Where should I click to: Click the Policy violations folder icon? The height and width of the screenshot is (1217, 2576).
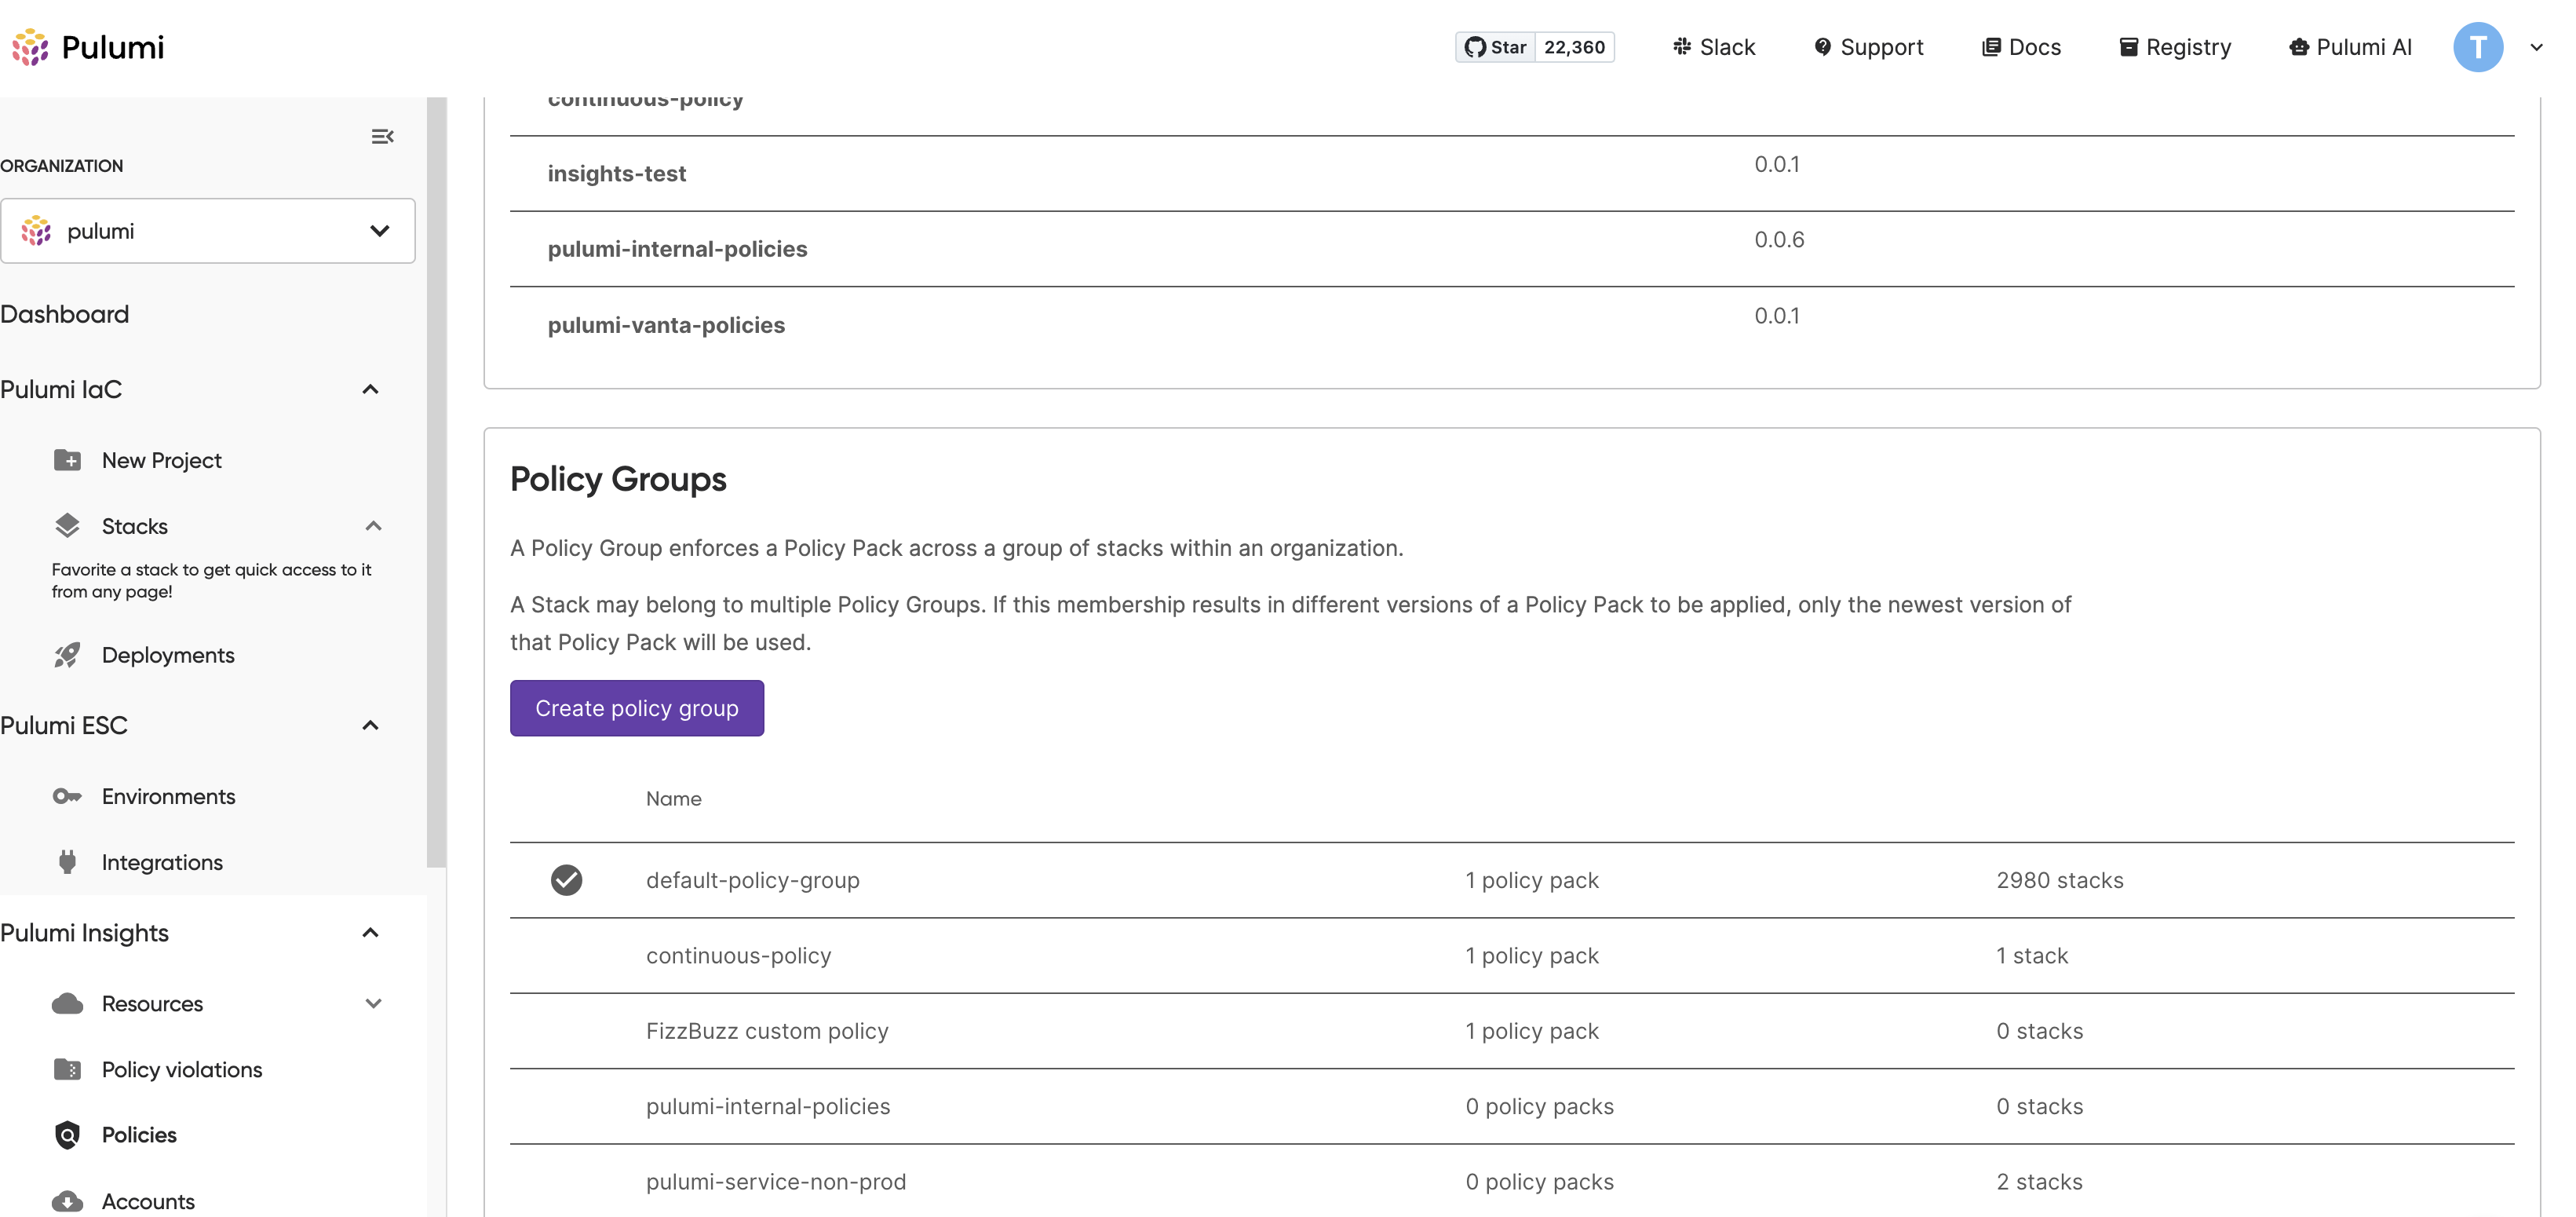tap(67, 1069)
